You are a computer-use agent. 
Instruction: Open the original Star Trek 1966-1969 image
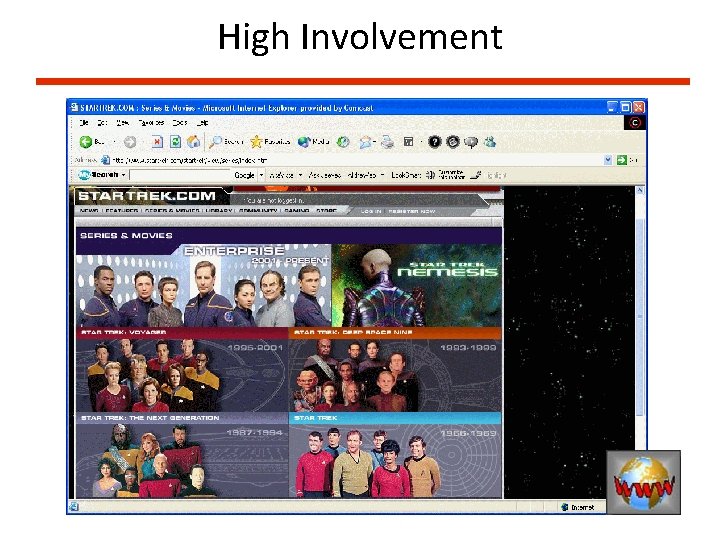tap(395, 461)
